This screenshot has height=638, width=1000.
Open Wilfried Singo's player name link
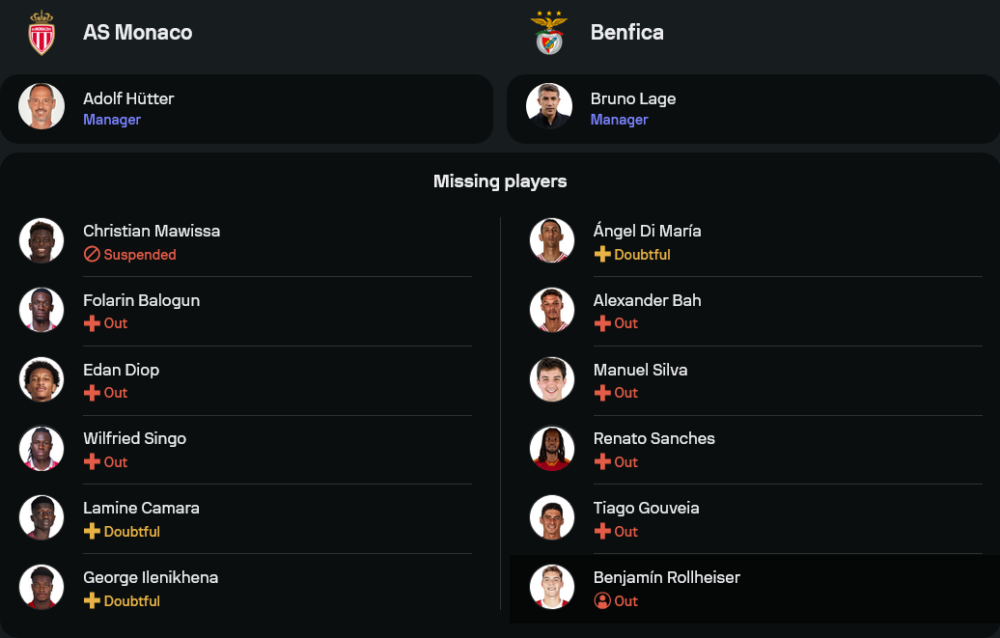134,439
